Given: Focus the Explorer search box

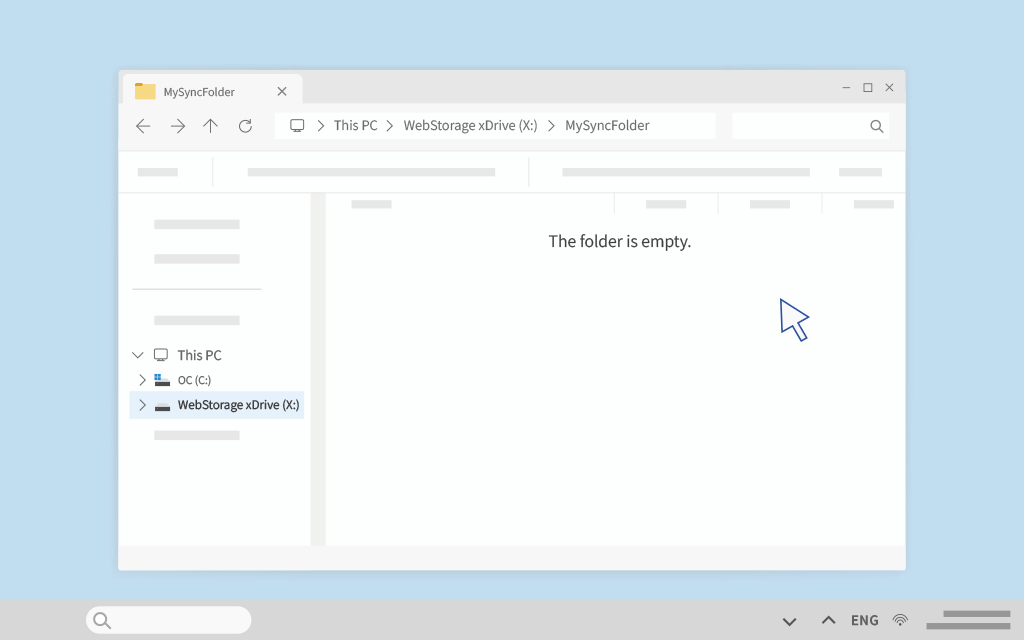Looking at the screenshot, I should (x=810, y=126).
